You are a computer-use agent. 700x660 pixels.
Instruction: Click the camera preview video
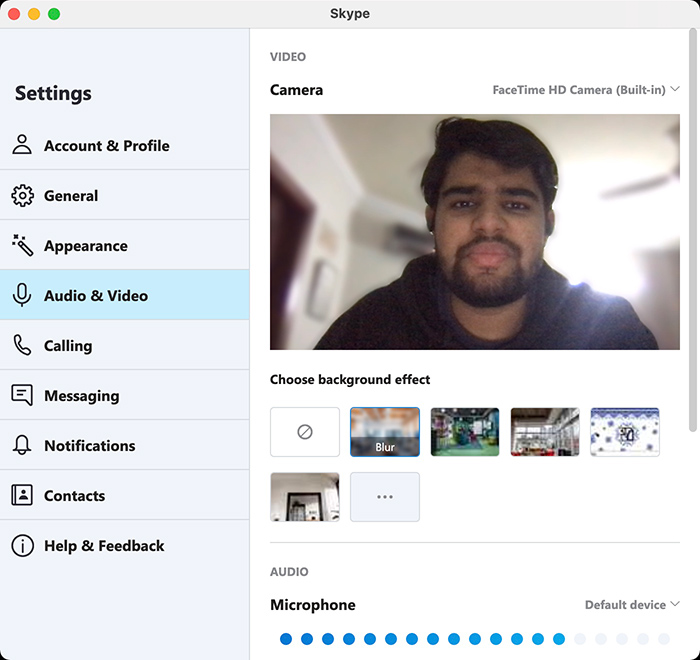click(x=475, y=232)
